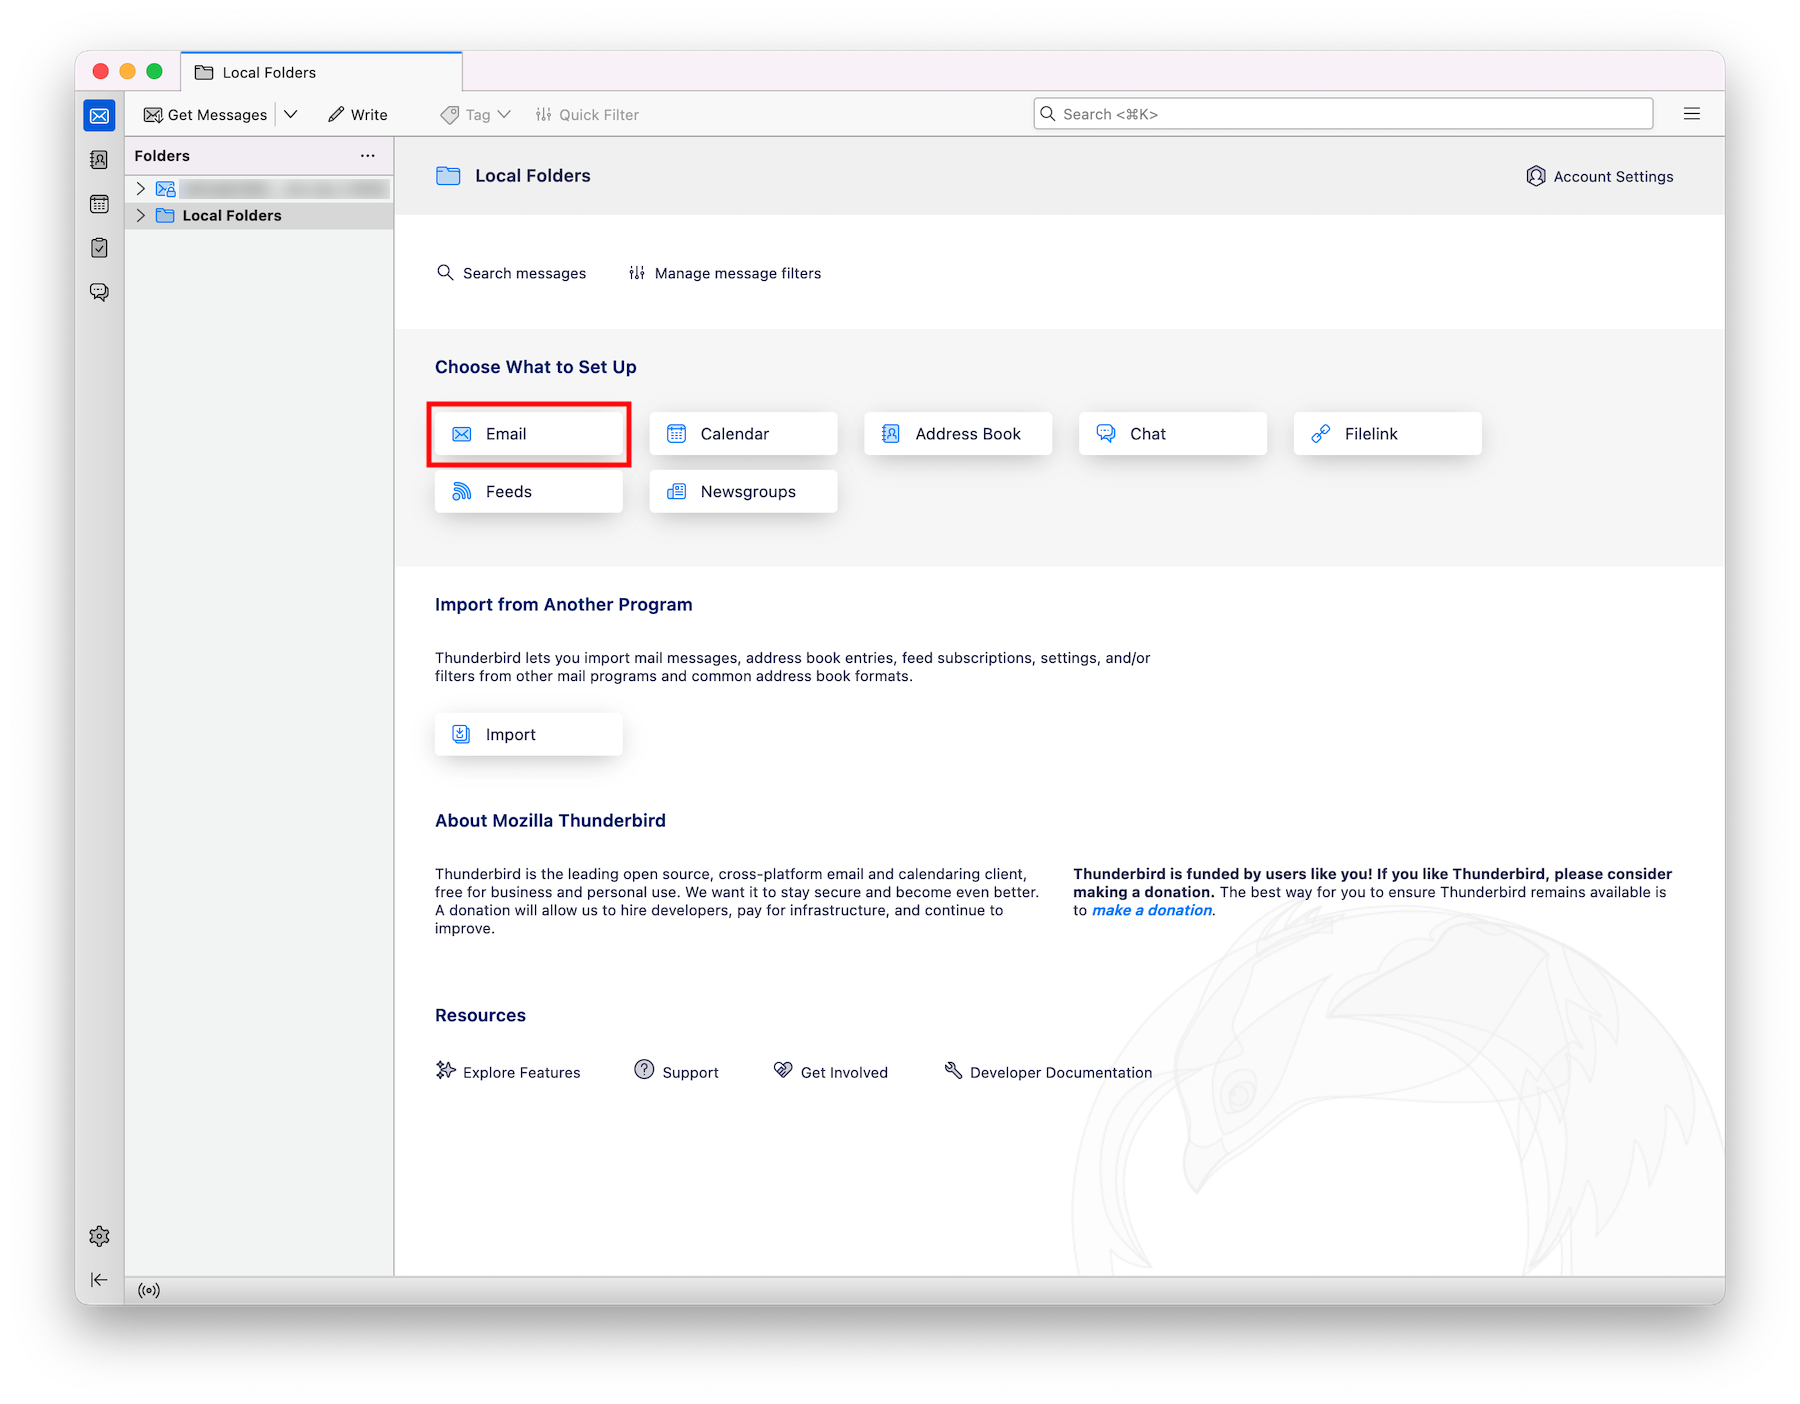The width and height of the screenshot is (1800, 1404).
Task: Click the online status icon in status bar
Action: pyautogui.click(x=149, y=1290)
